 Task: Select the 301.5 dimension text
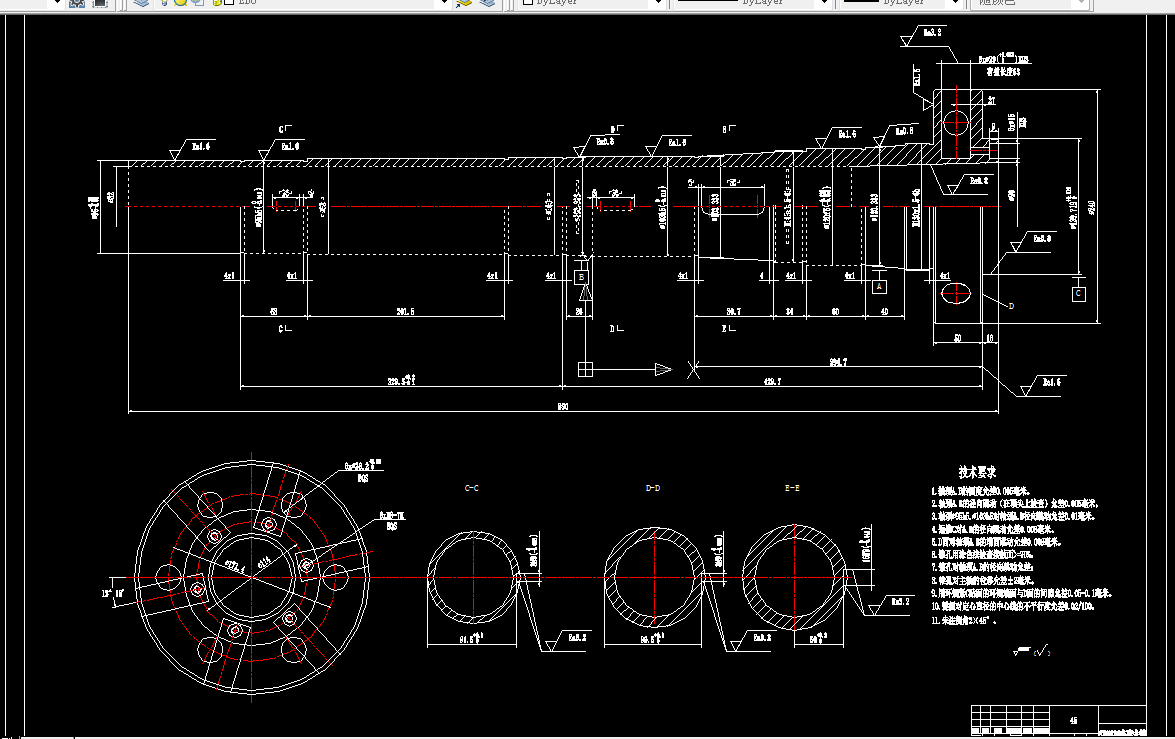(x=405, y=311)
